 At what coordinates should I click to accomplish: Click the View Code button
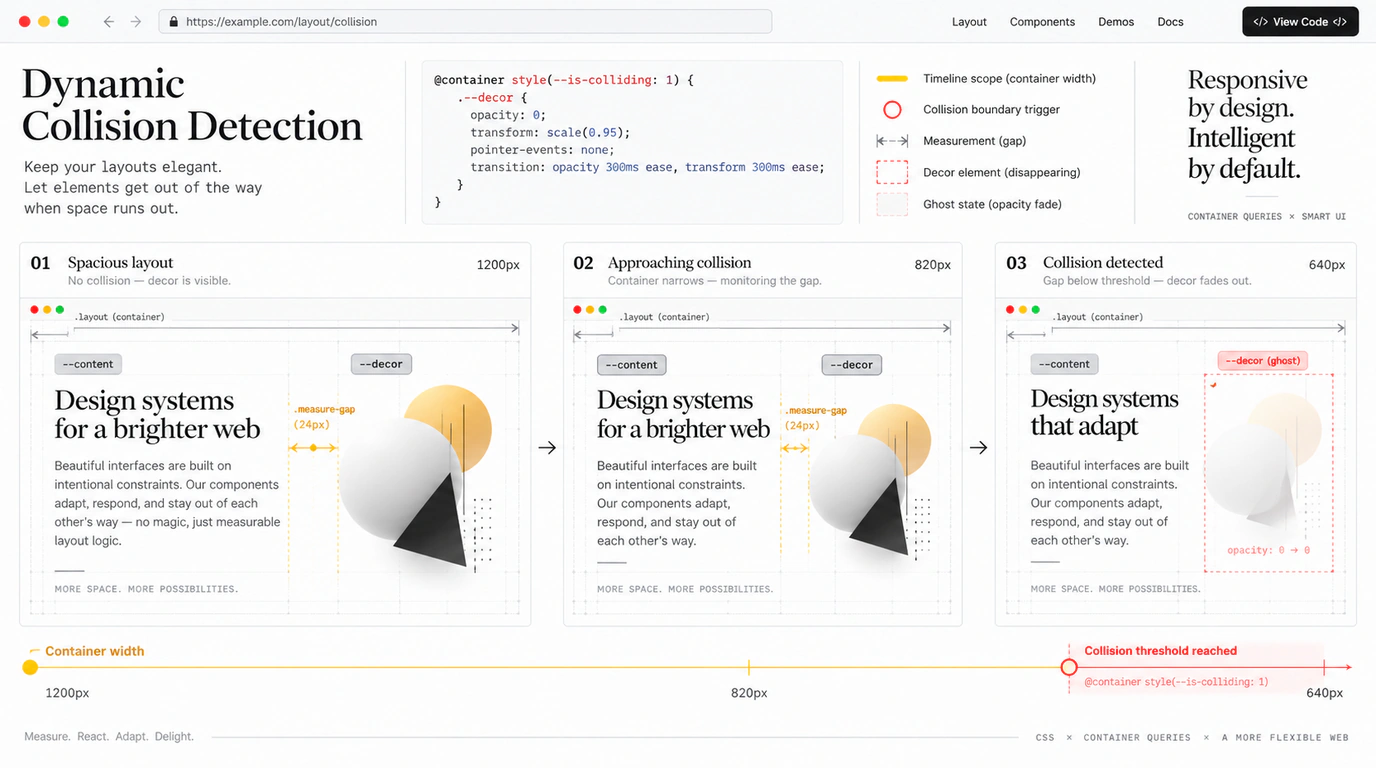[1300, 21]
